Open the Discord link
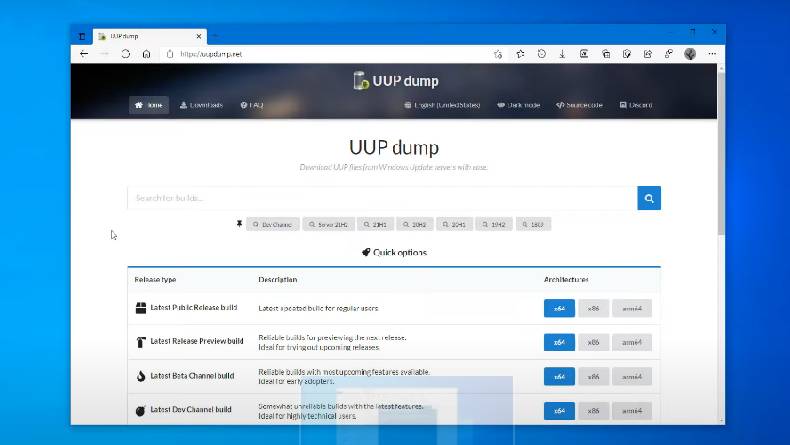This screenshot has width=790, height=445. (636, 105)
